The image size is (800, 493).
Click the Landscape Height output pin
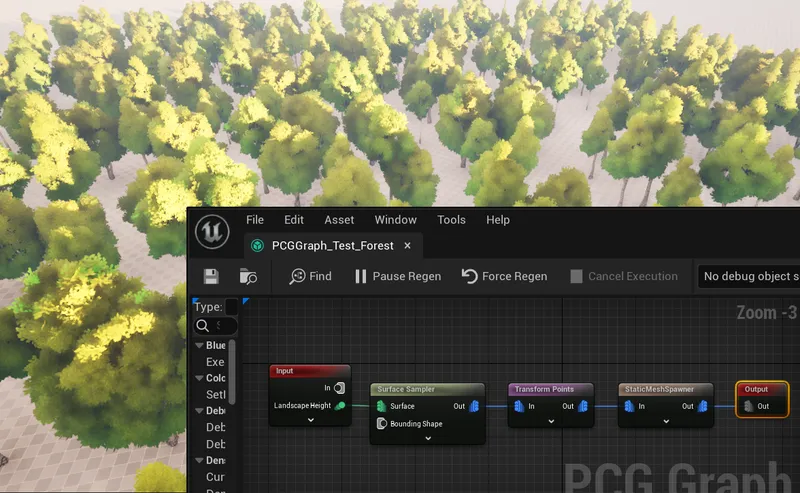(x=340, y=406)
